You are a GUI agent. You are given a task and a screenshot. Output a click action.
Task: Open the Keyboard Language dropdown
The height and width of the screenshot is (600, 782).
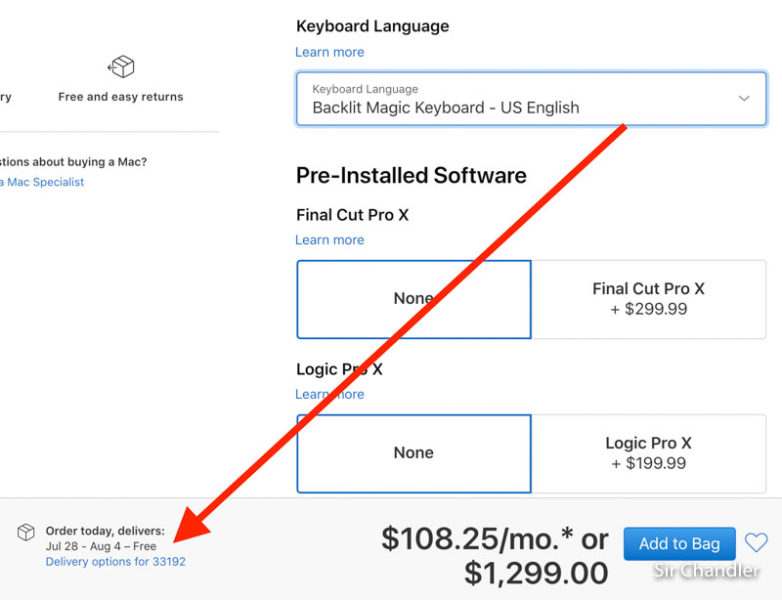point(530,98)
